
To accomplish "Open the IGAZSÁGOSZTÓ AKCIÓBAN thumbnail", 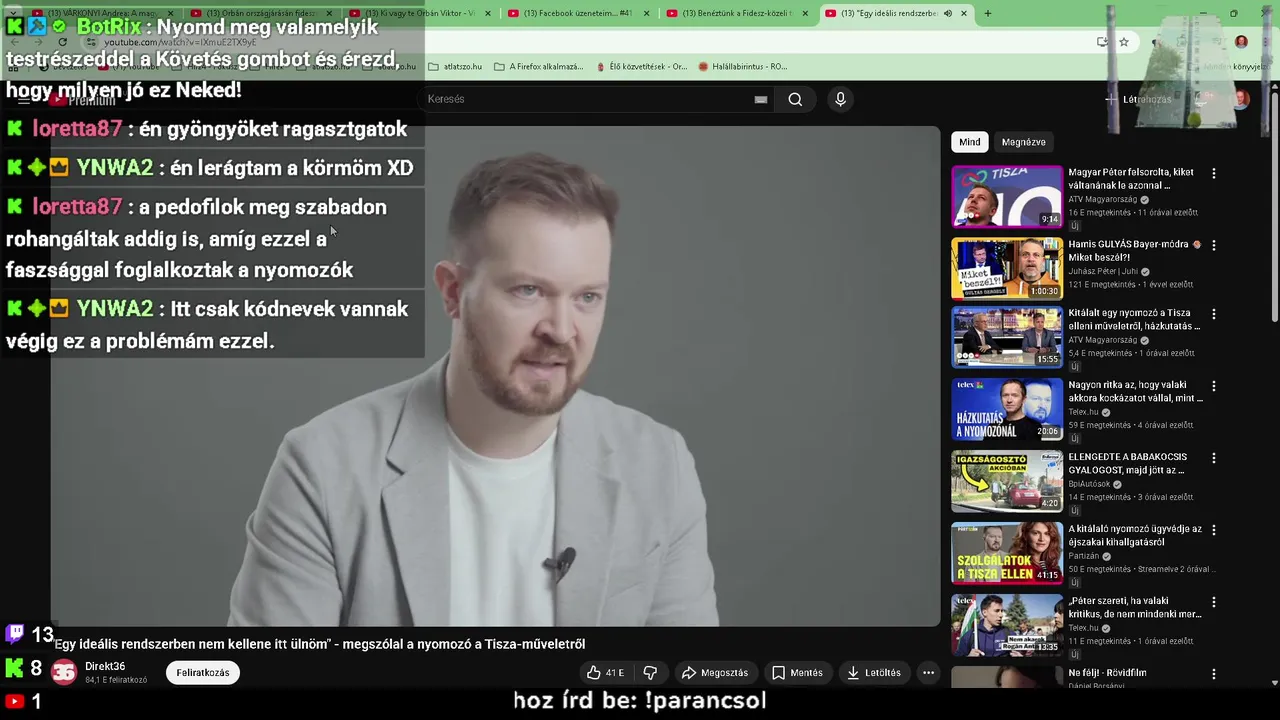I will [x=1007, y=482].
